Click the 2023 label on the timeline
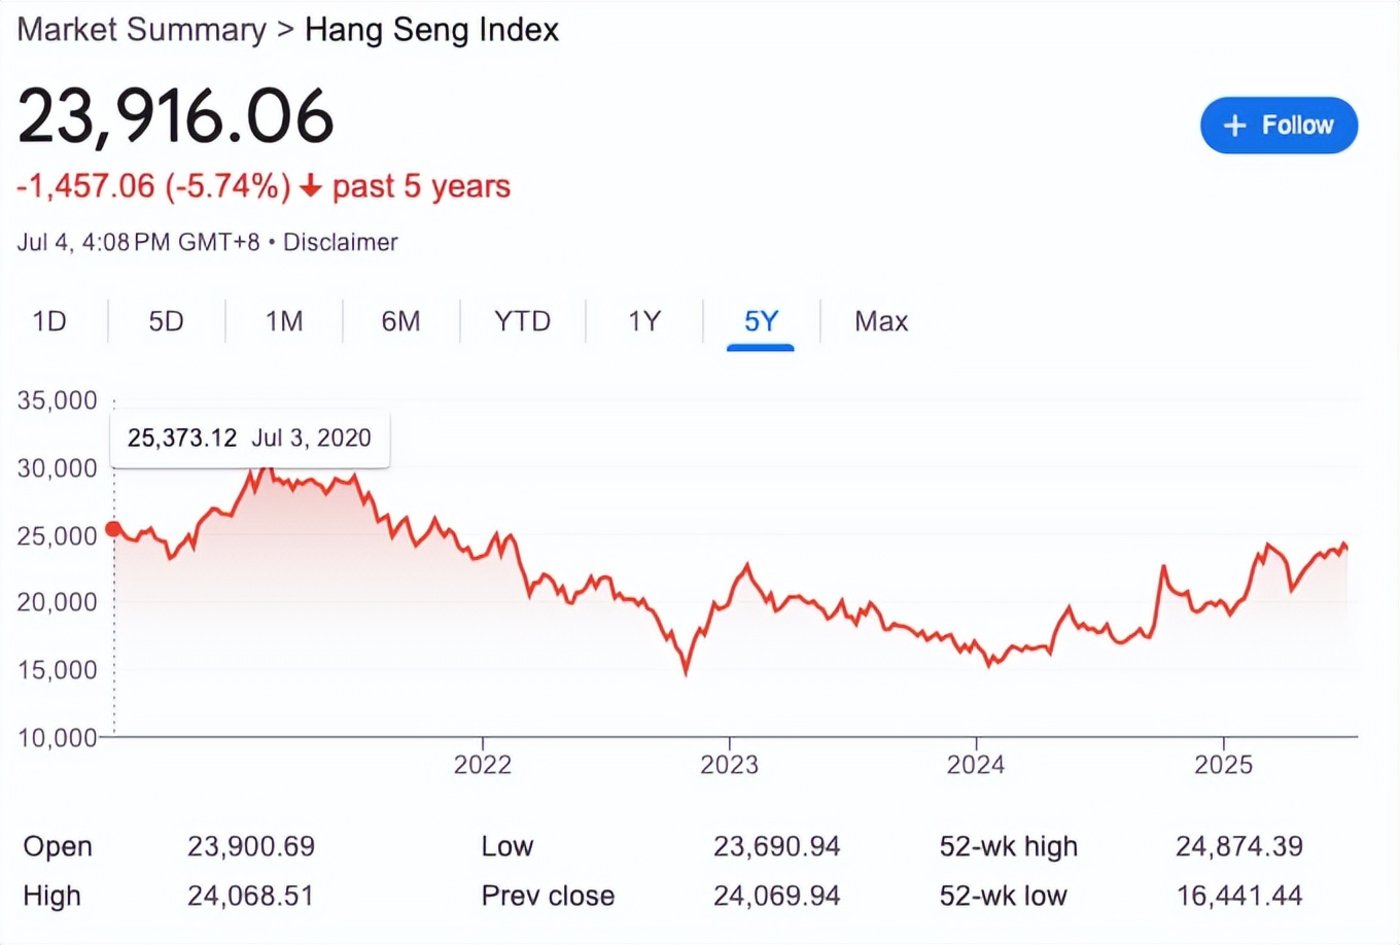The image size is (1400, 945). click(x=729, y=765)
